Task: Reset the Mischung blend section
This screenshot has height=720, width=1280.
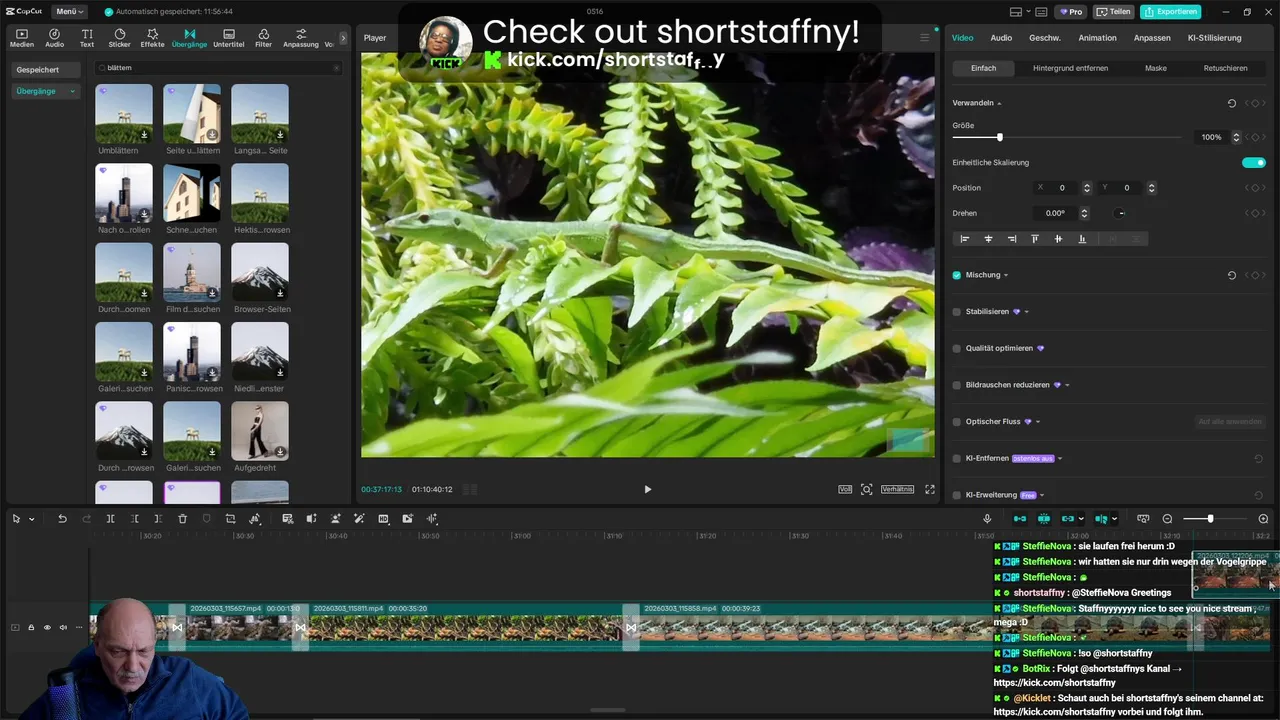Action: (1232, 275)
